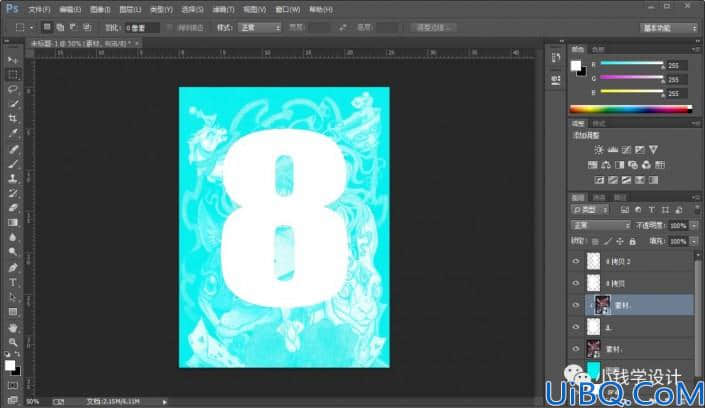Click the R red color slider
The height and width of the screenshot is (408, 705).
coord(631,64)
